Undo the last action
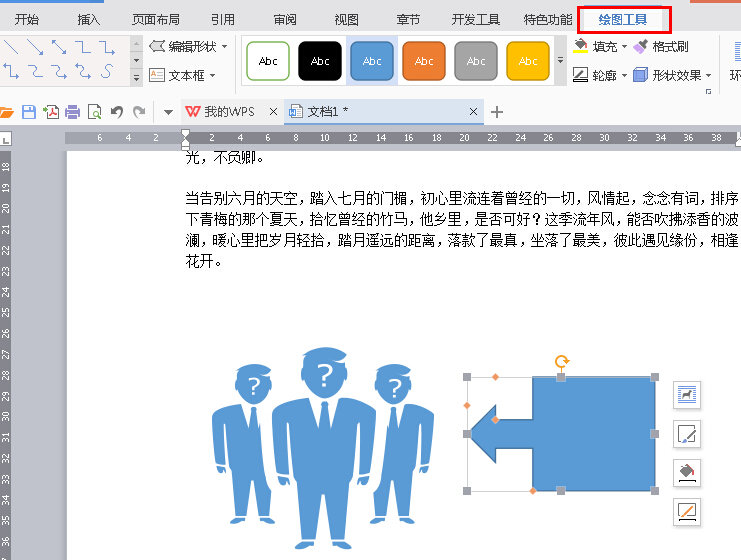741x560 pixels. click(x=116, y=111)
